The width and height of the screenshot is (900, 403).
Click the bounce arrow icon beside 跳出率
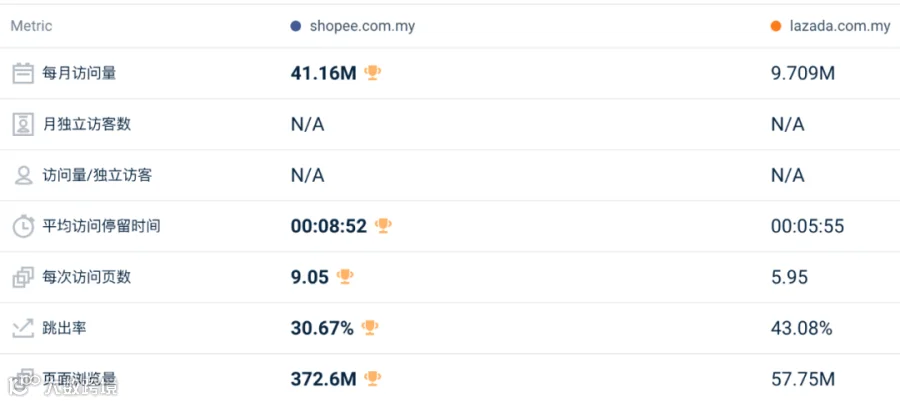[23, 328]
